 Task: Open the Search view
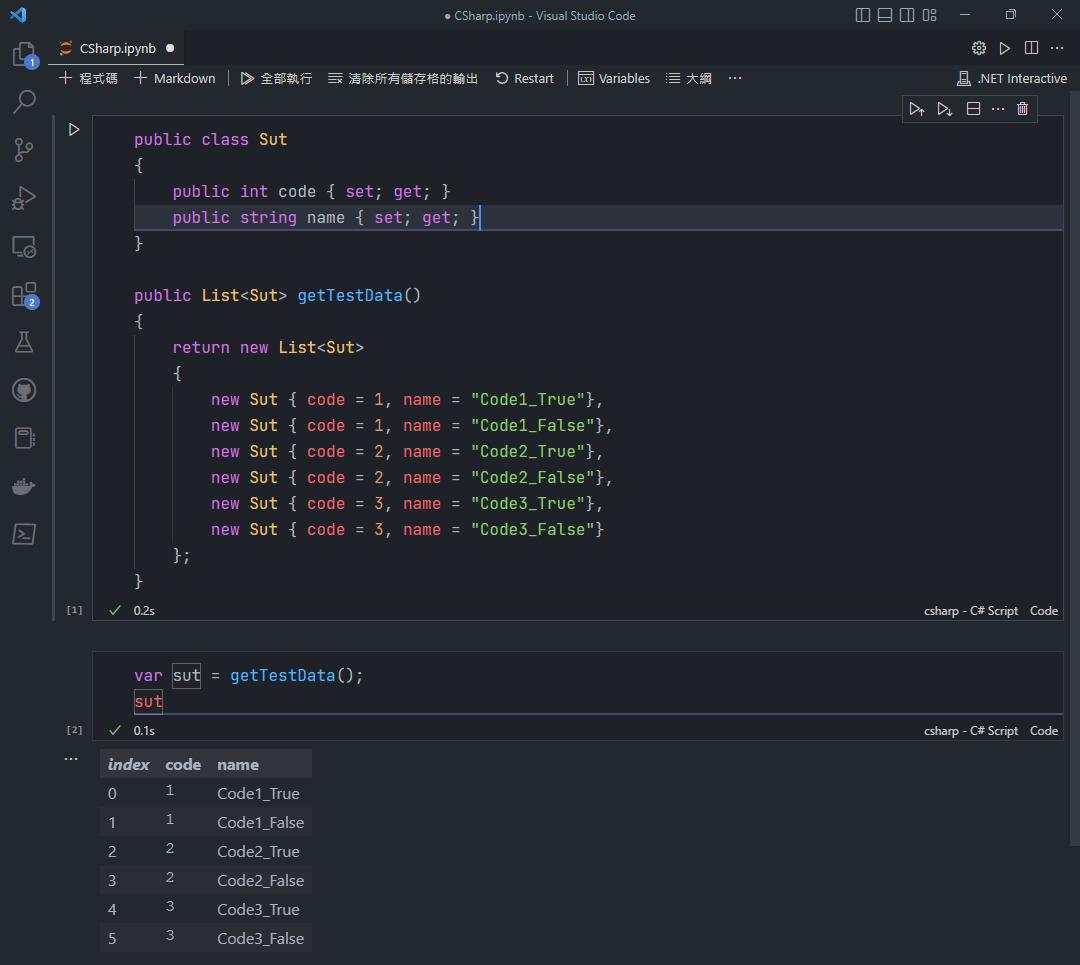24,101
